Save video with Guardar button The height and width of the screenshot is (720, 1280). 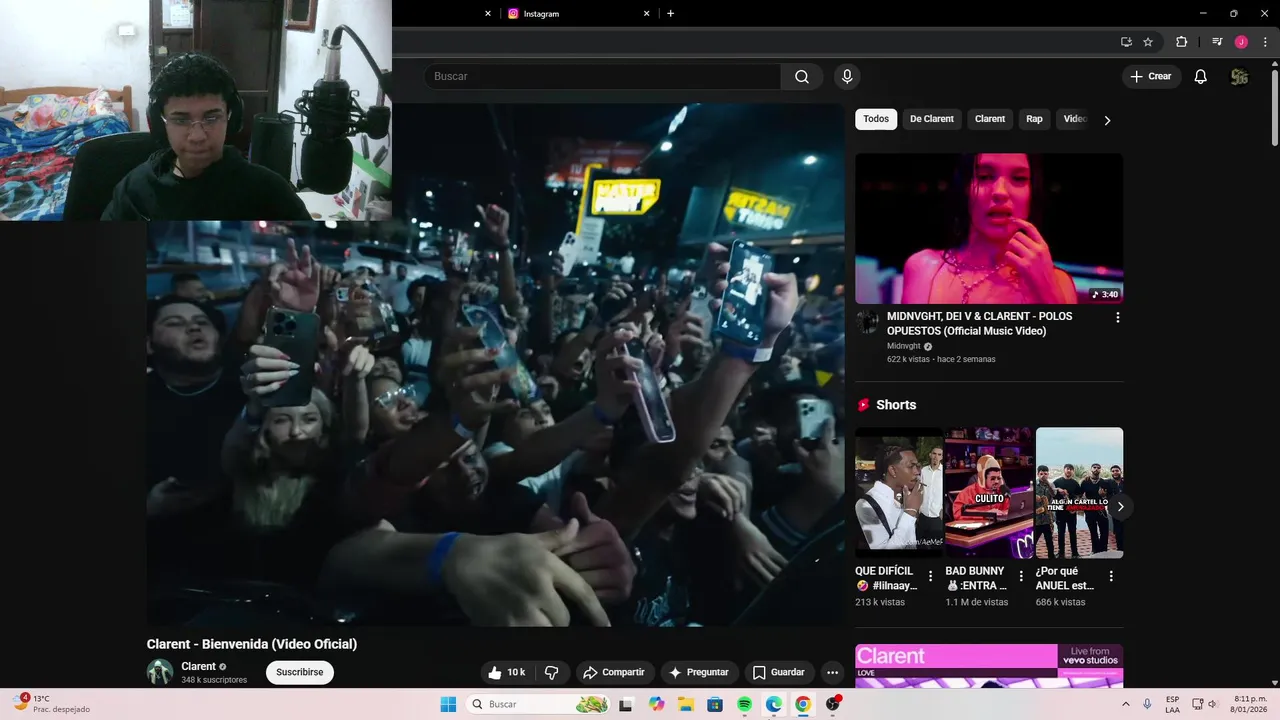(779, 673)
